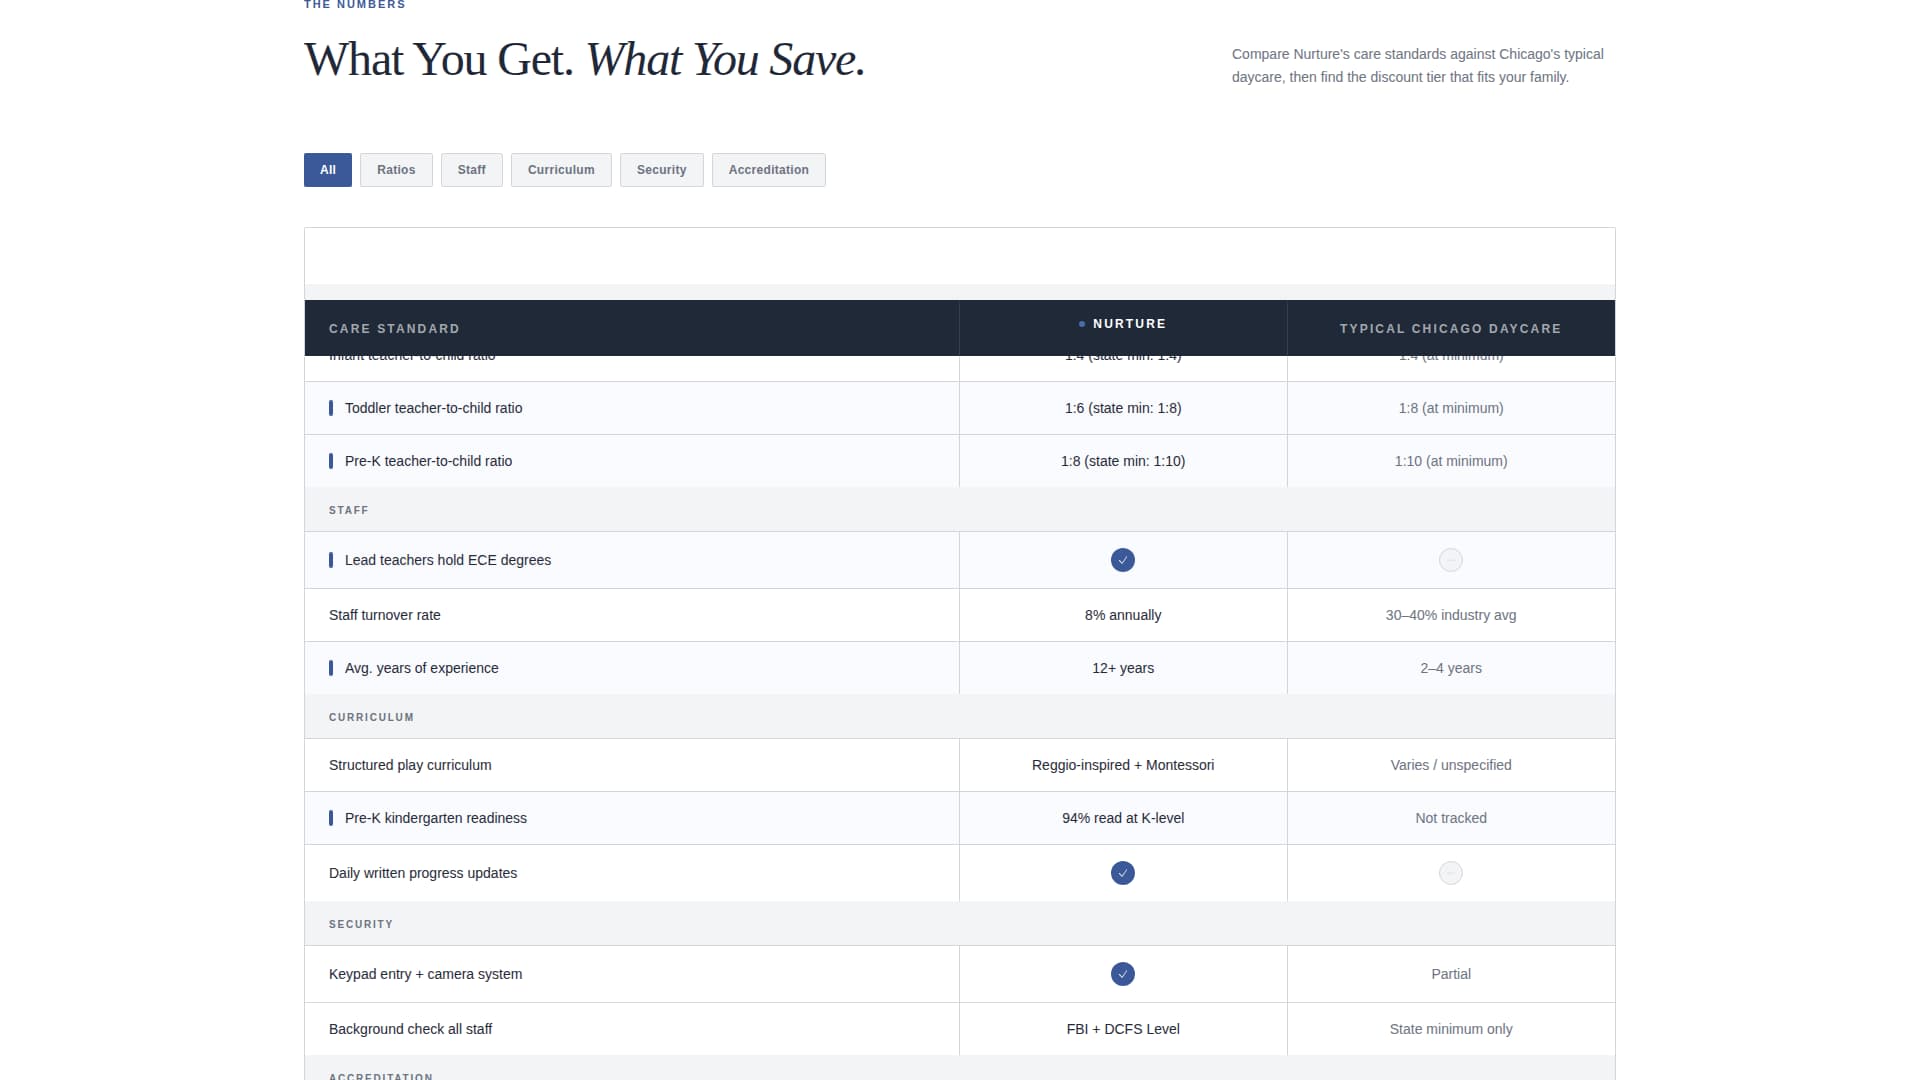Click the STAFF section heading
The width and height of the screenshot is (1920, 1080).
pyautogui.click(x=349, y=510)
